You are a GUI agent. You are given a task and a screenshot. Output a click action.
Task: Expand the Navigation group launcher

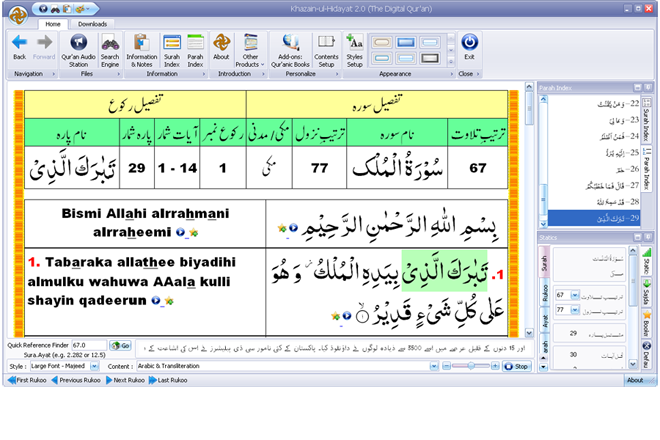coord(53,74)
